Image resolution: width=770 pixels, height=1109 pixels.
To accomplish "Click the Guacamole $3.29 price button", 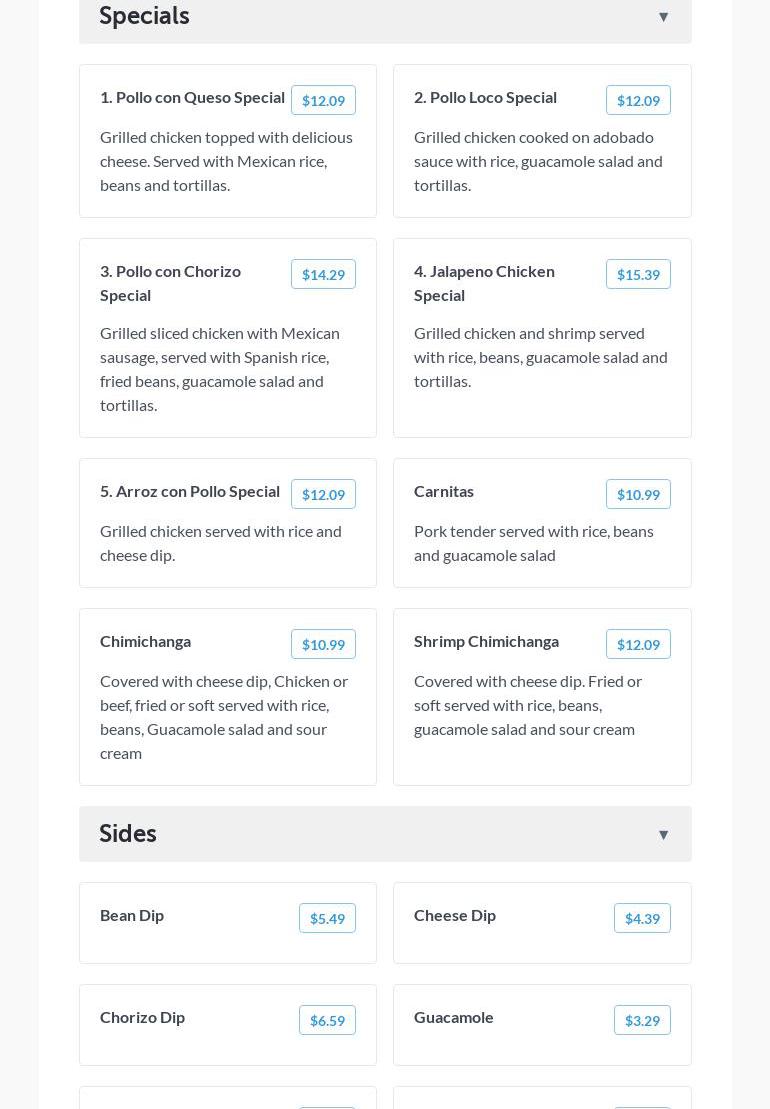I will pos(642,1020).
